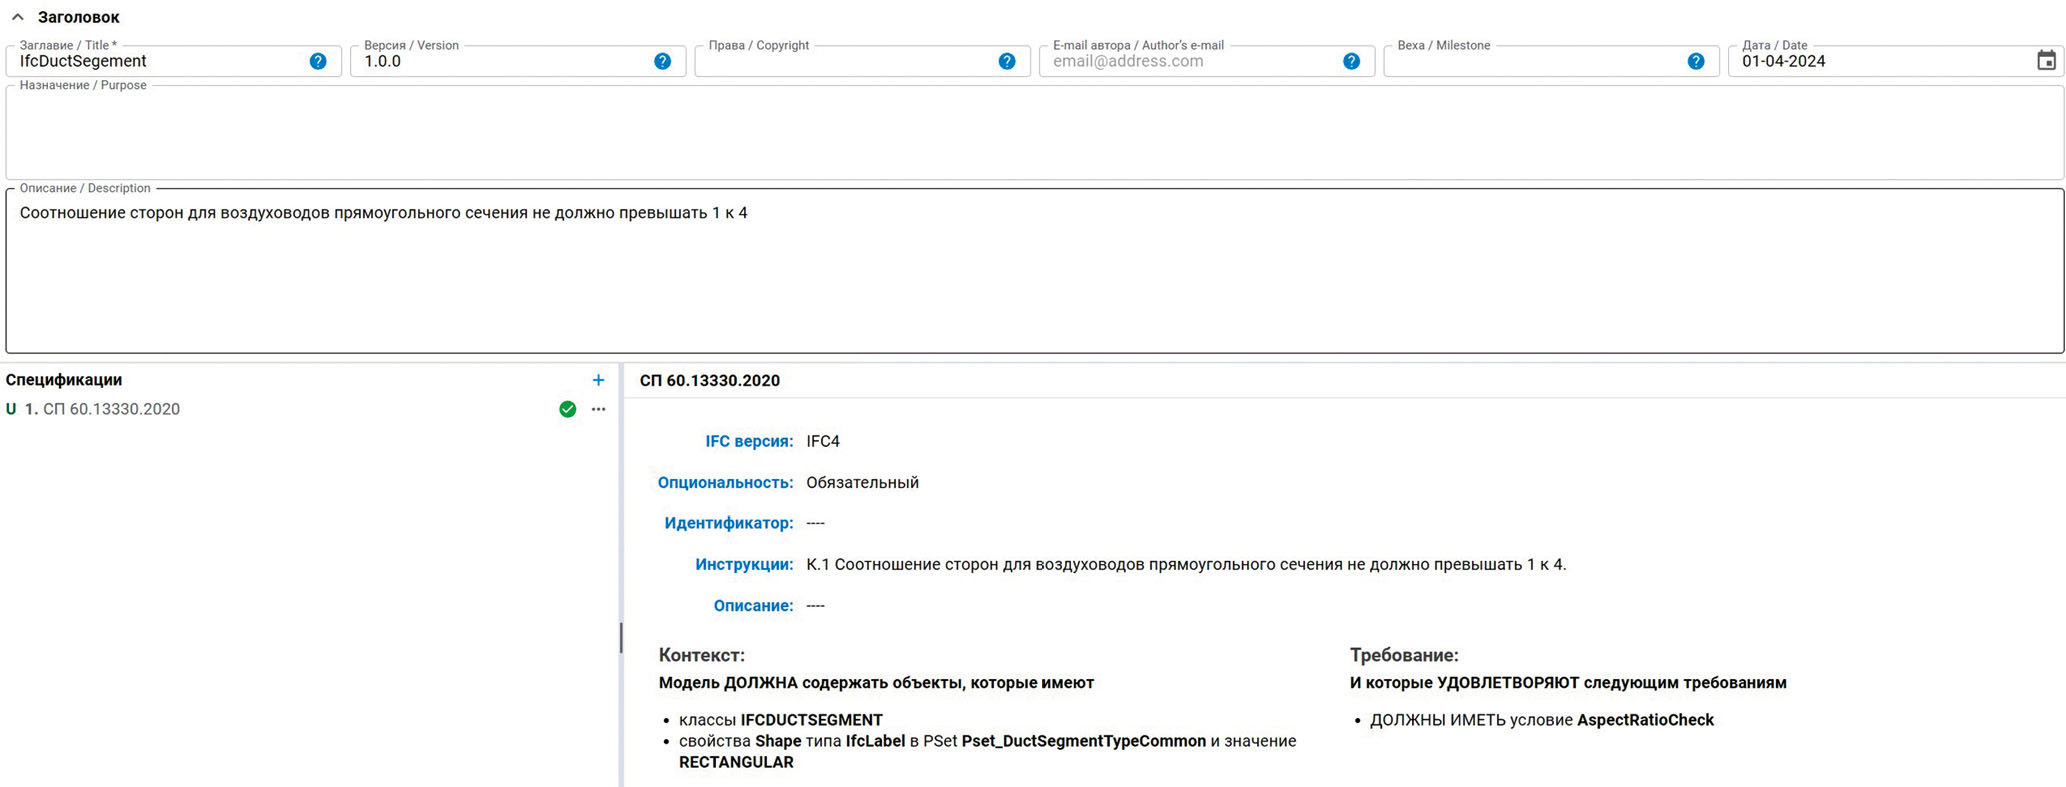Click the Version input field
This screenshot has height=787, width=2066.
pyautogui.click(x=500, y=62)
